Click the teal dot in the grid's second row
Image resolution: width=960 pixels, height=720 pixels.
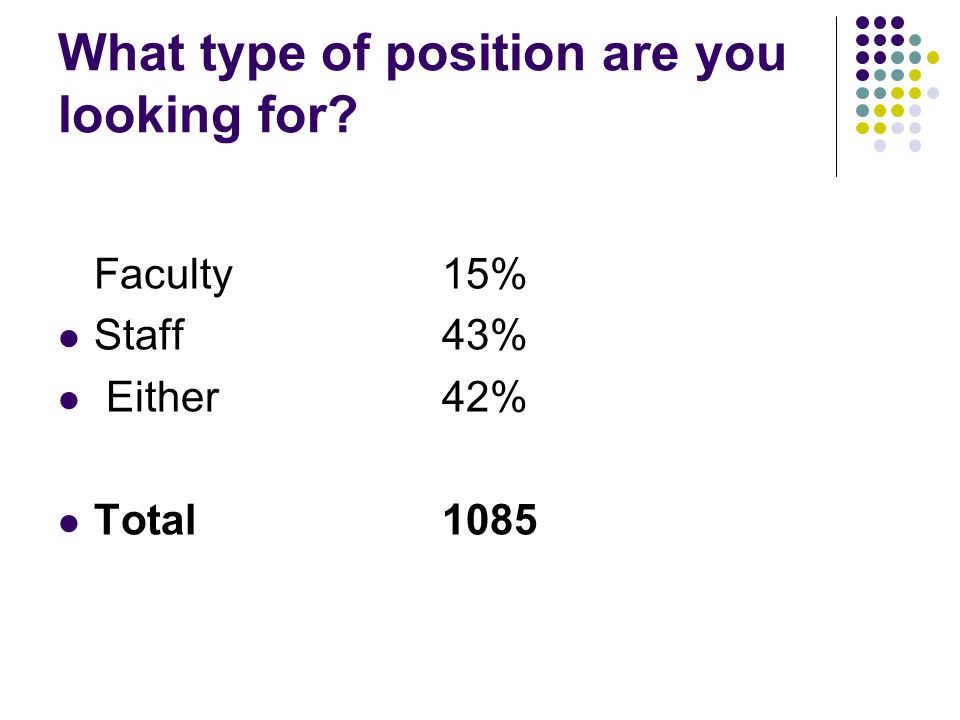[915, 40]
